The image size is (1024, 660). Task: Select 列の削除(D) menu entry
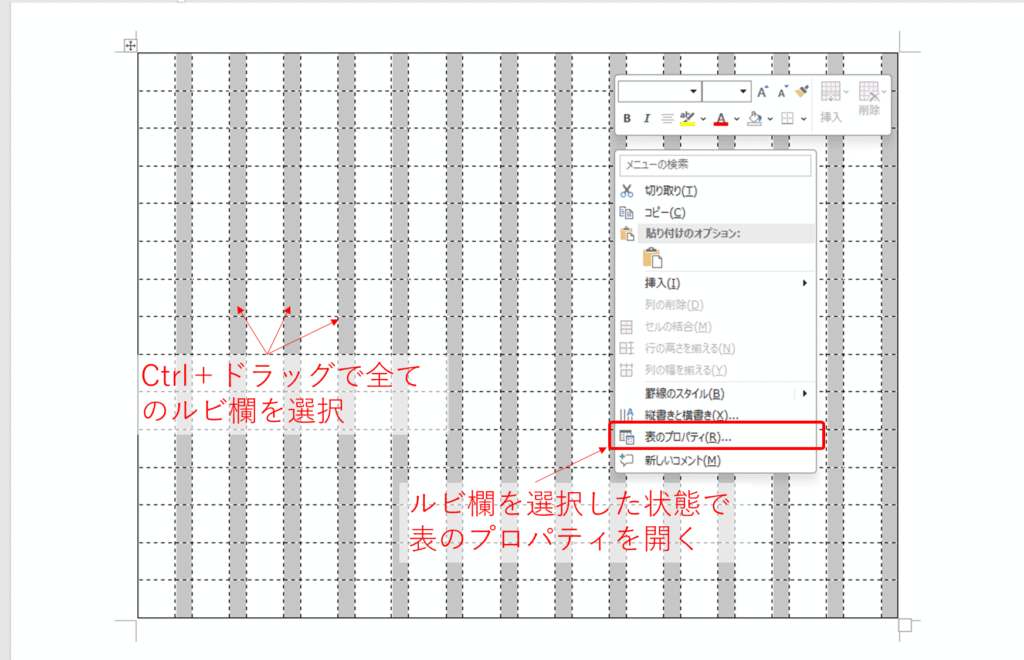pos(716,305)
